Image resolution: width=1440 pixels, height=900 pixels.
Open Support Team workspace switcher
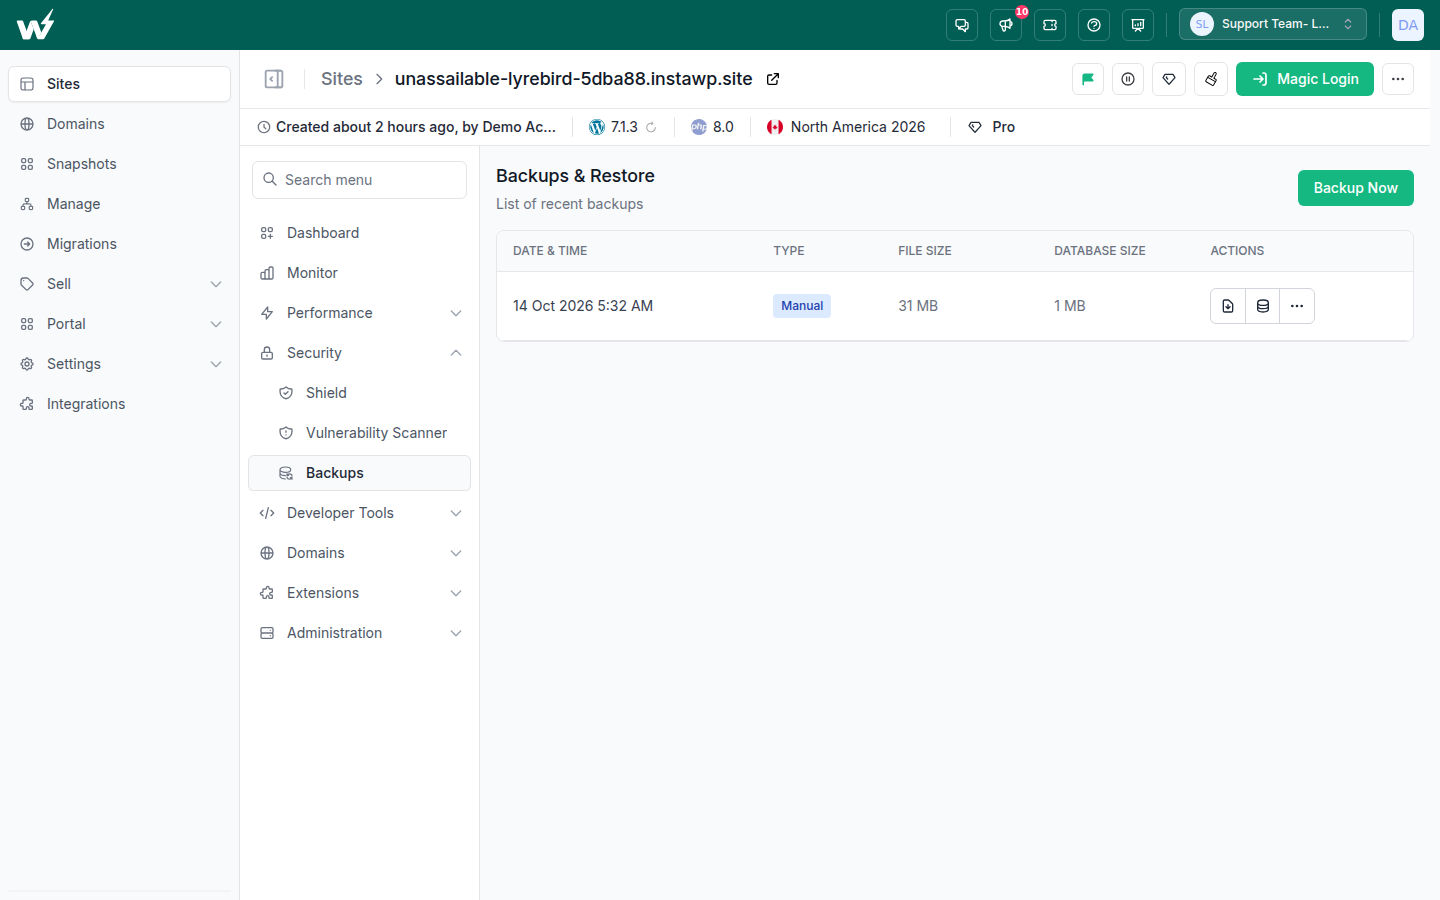[1273, 24]
